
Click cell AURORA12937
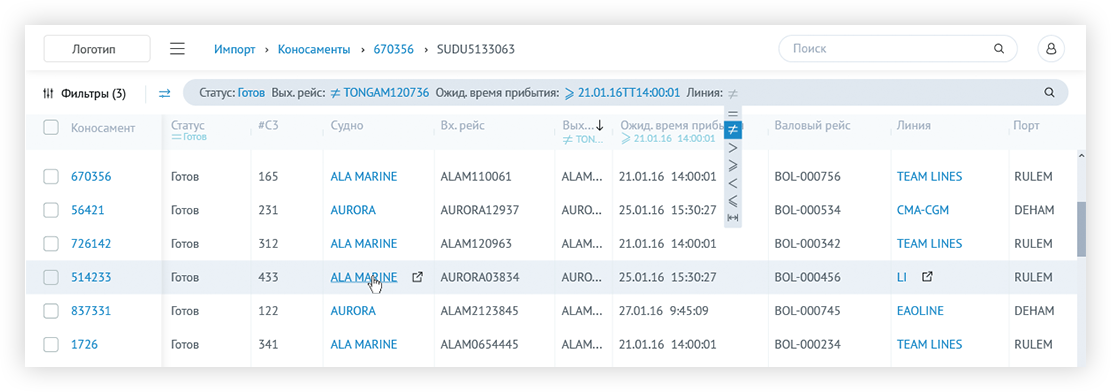click(x=480, y=211)
